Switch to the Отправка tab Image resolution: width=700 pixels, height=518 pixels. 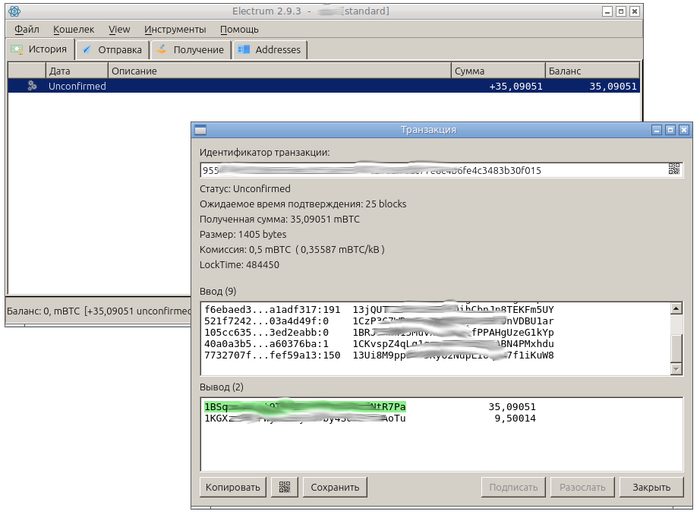click(113, 50)
